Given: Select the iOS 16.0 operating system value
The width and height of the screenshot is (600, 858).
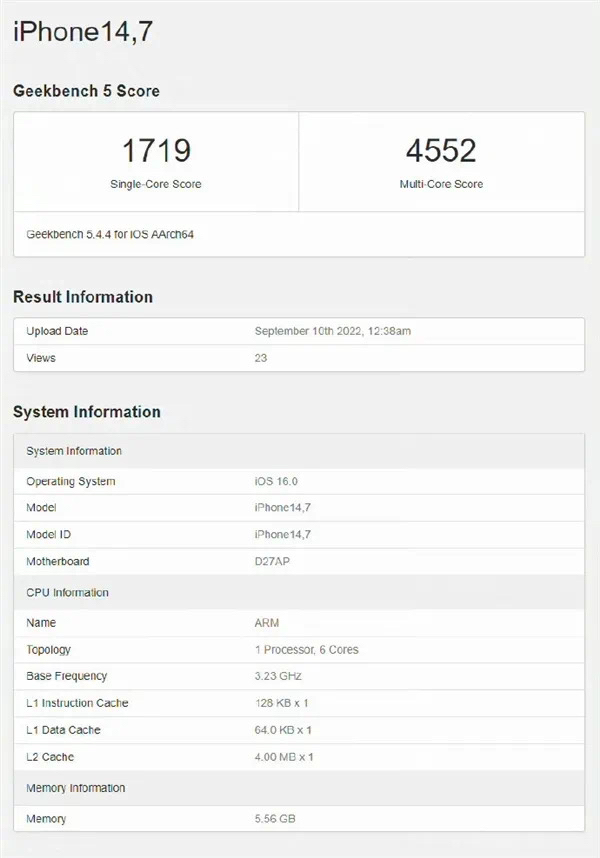Looking at the screenshot, I should [x=276, y=481].
